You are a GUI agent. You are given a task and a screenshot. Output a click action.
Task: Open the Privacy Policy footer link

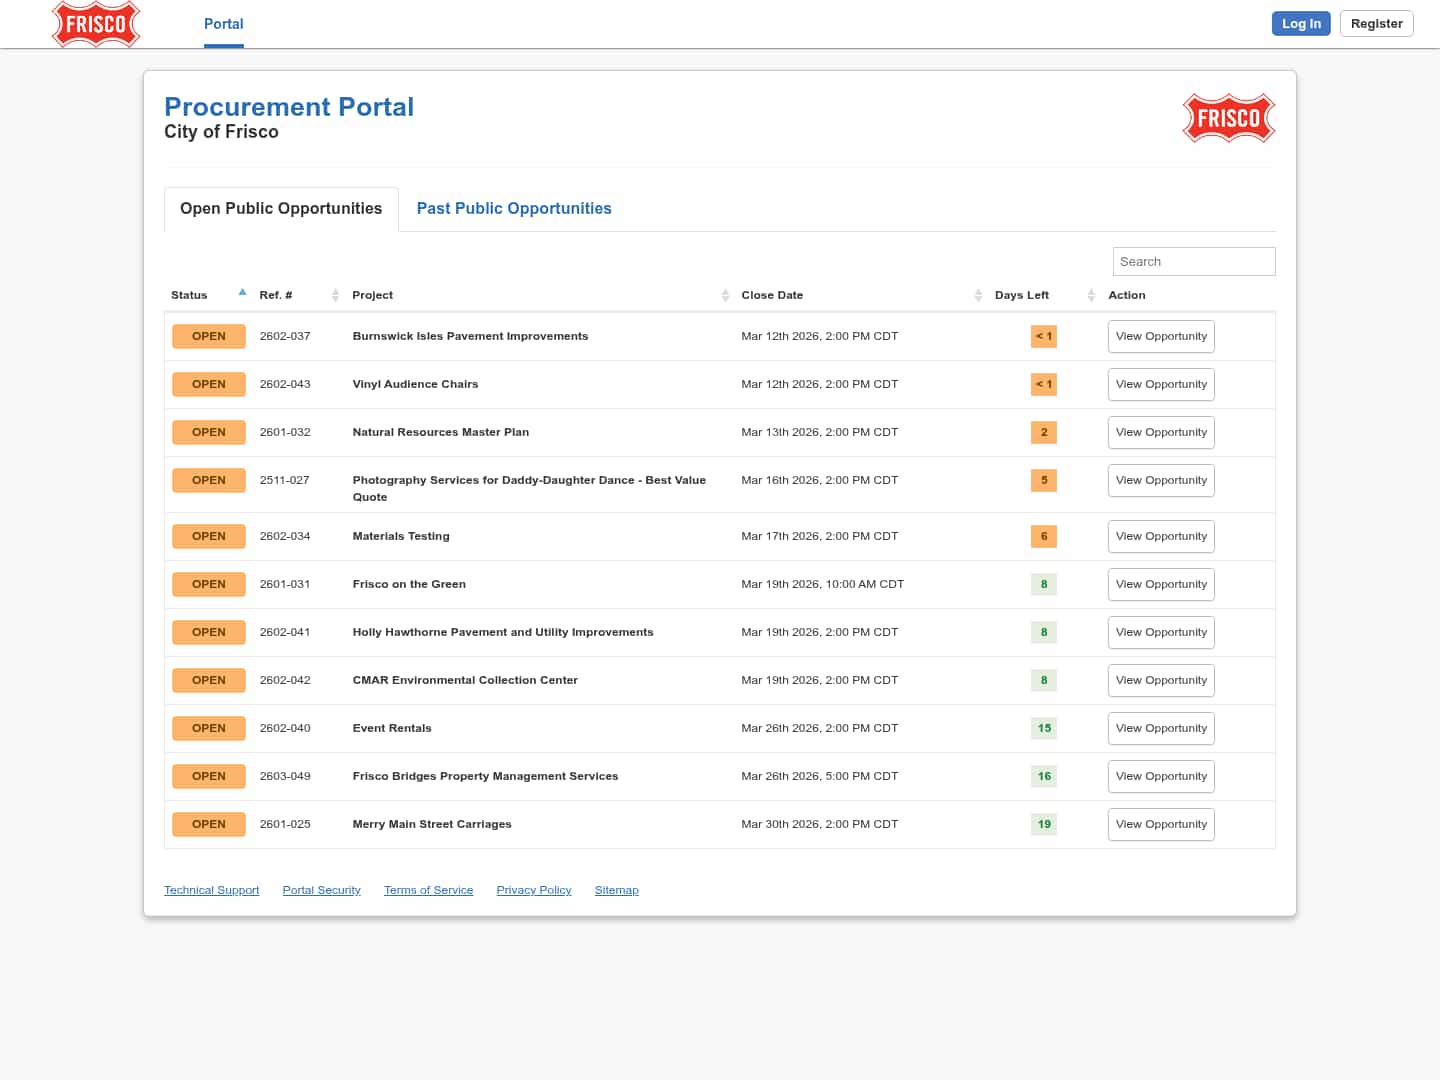(533, 890)
